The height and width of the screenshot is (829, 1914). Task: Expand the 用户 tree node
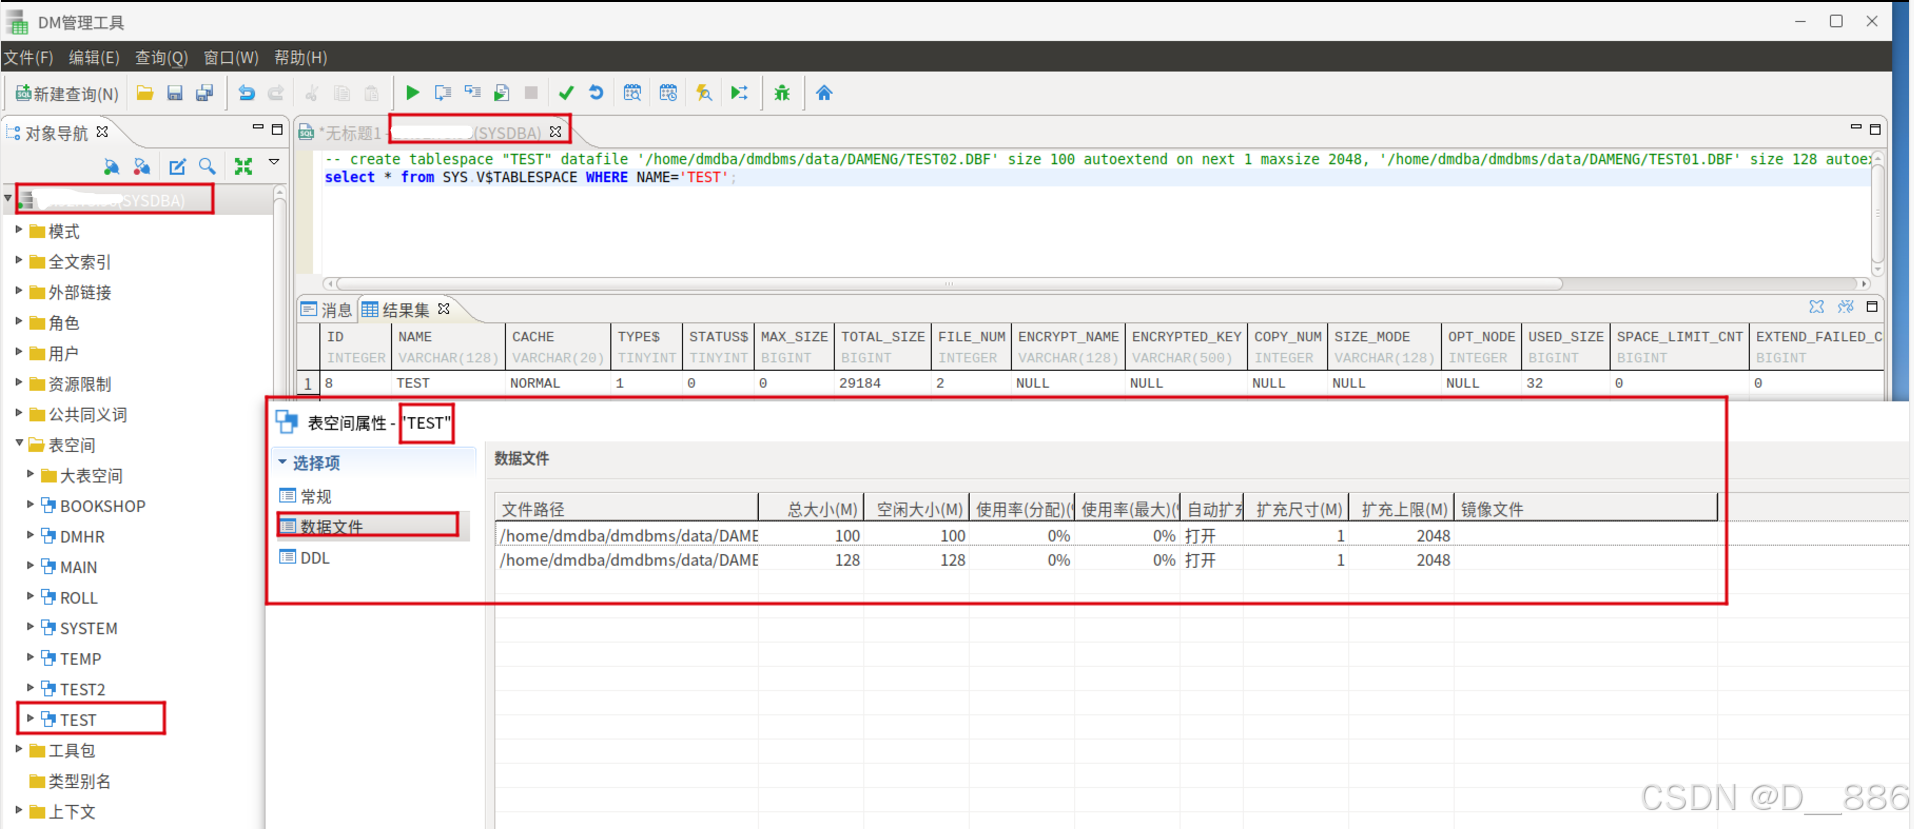tap(18, 352)
